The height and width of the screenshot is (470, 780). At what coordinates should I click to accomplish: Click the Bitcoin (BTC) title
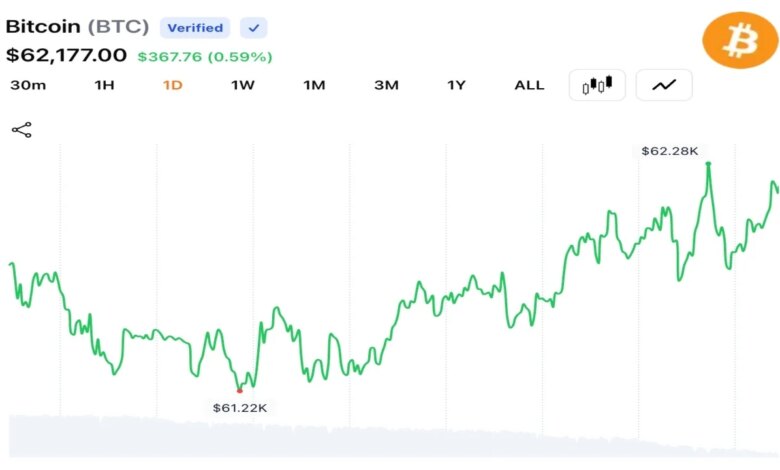click(77, 26)
